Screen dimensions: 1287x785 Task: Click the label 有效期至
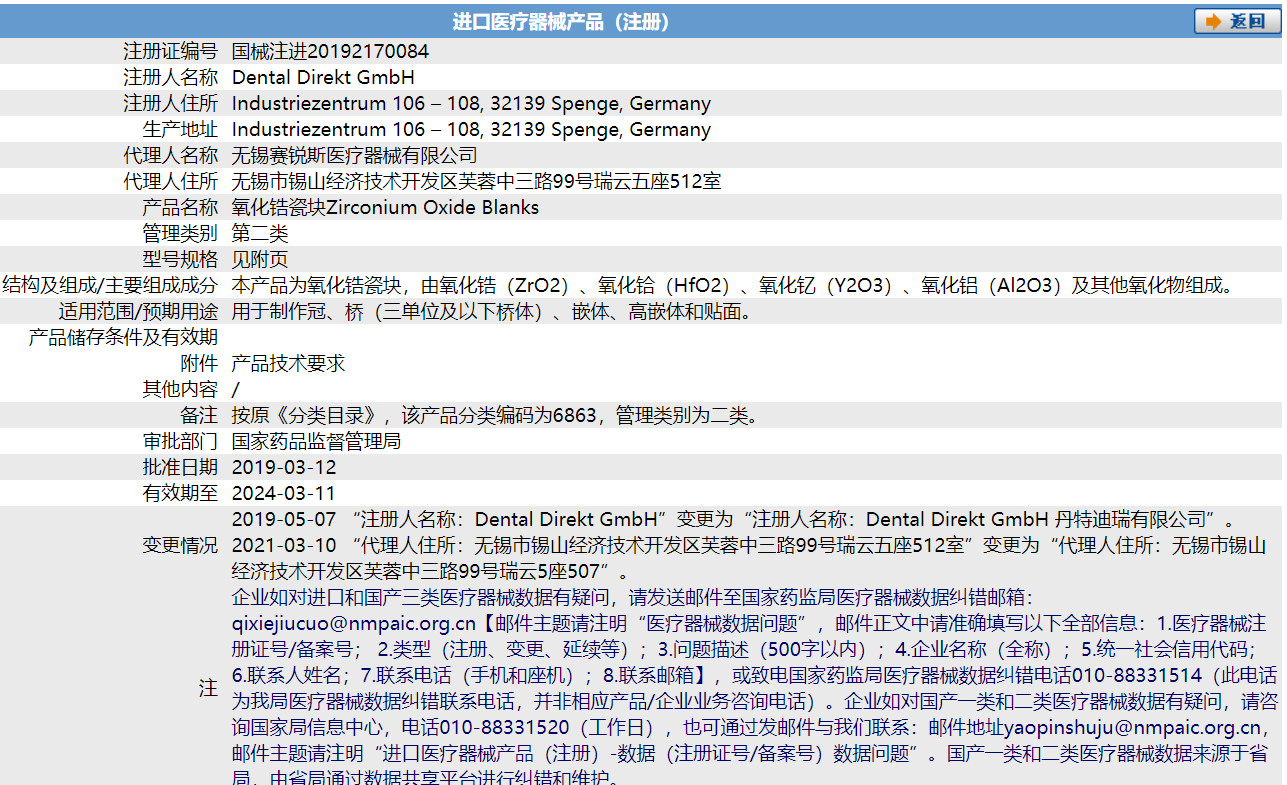click(x=180, y=493)
